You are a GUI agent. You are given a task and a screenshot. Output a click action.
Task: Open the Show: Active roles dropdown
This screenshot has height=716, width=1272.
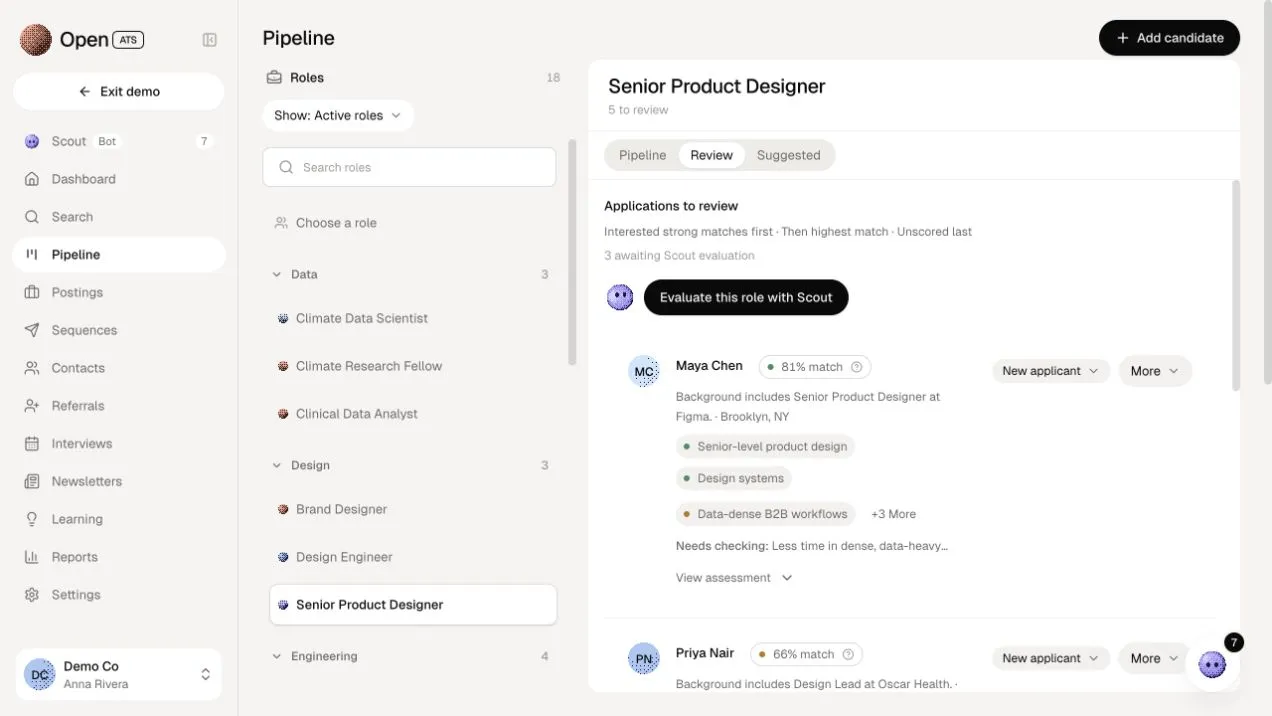tap(338, 115)
